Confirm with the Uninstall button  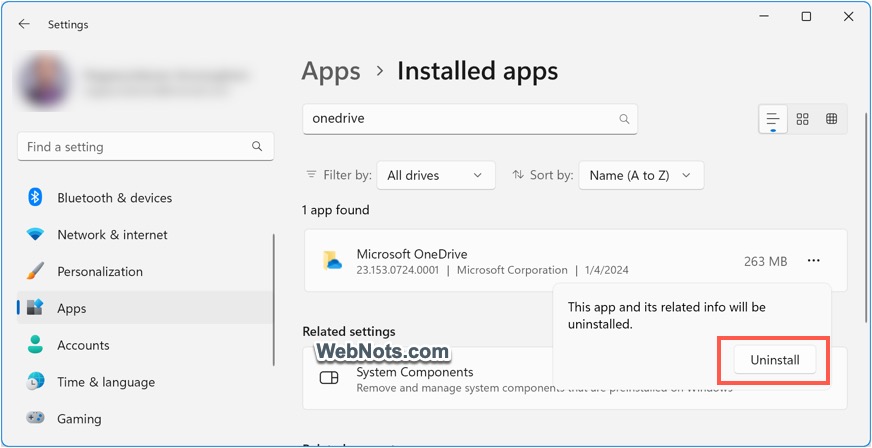[775, 360]
